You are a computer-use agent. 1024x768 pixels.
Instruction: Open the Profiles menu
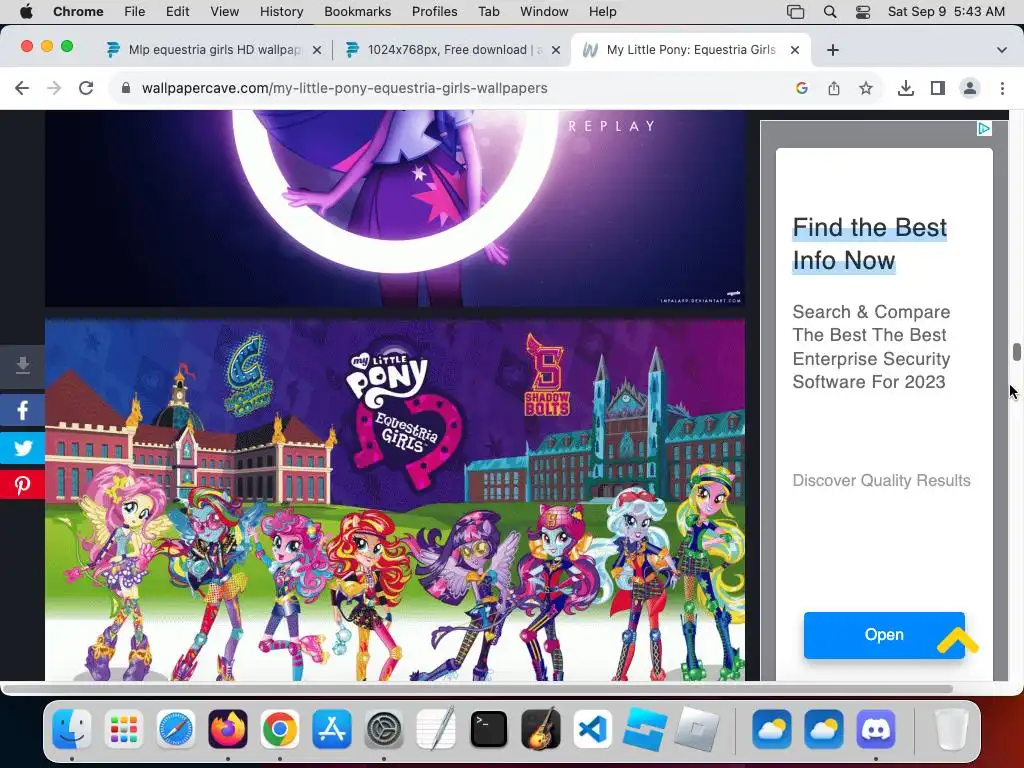[434, 12]
